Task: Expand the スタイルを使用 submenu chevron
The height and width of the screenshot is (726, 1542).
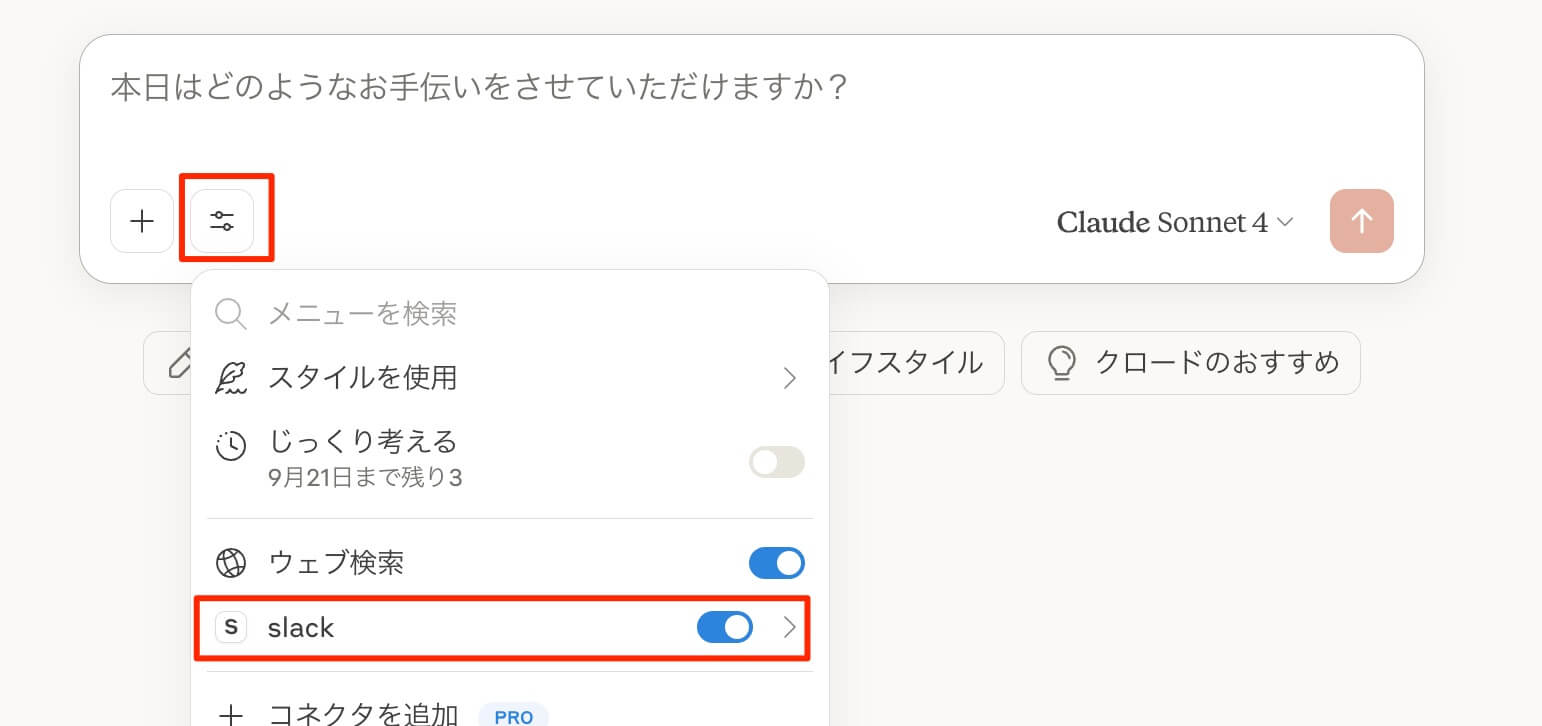Action: click(789, 378)
